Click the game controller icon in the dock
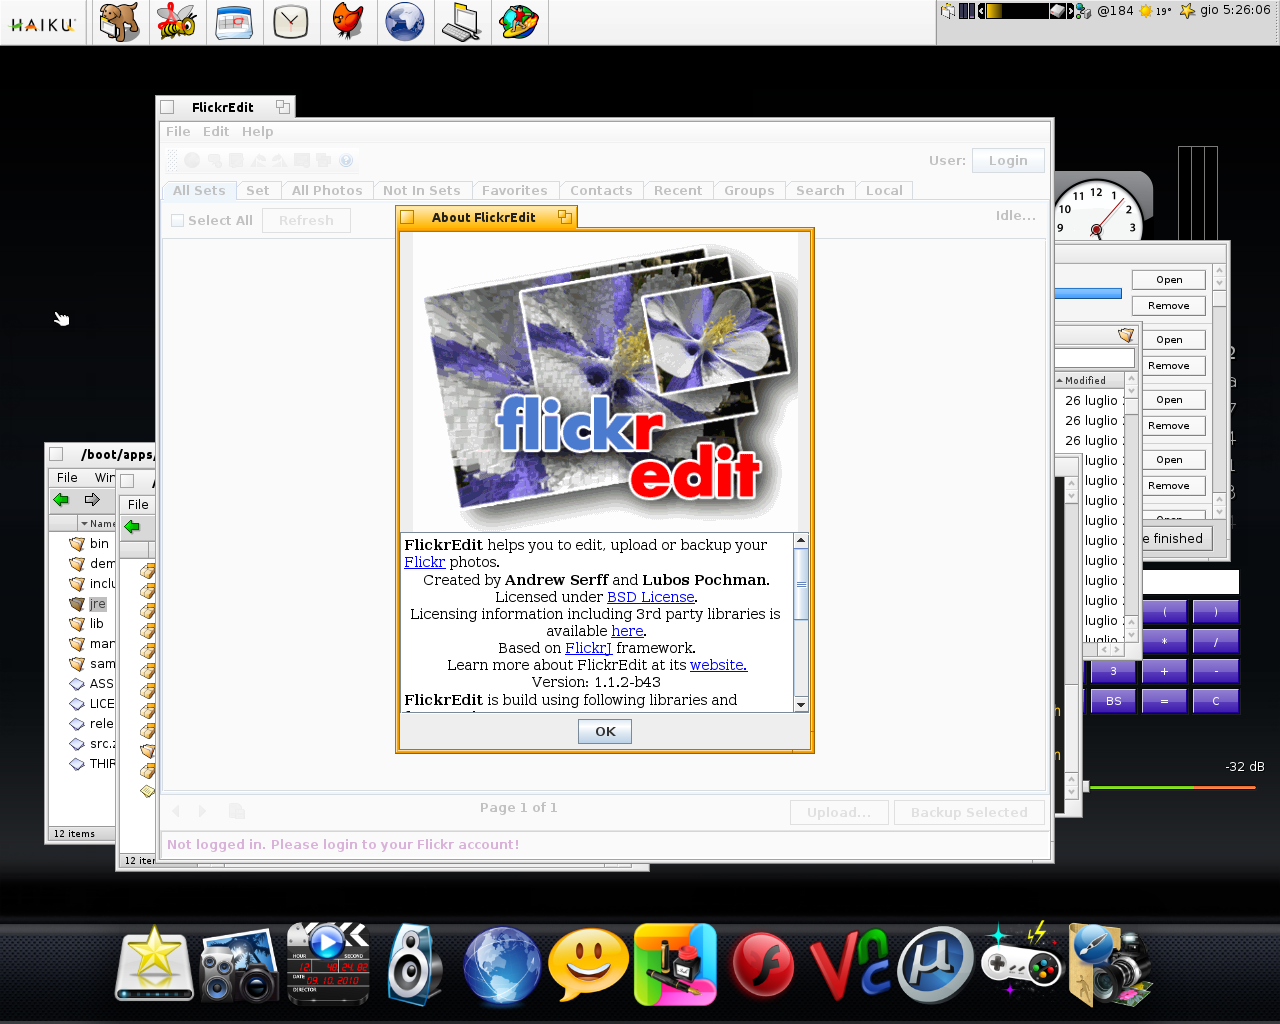The width and height of the screenshot is (1280, 1024). [1020, 962]
